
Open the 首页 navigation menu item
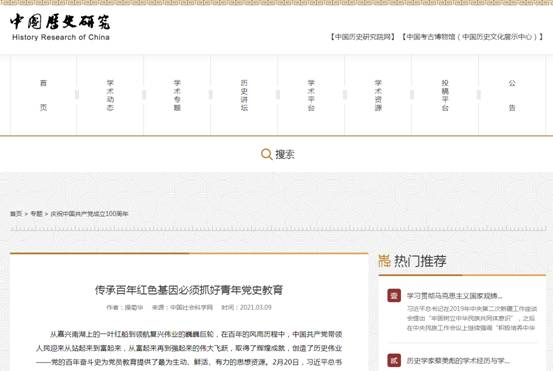click(x=43, y=95)
